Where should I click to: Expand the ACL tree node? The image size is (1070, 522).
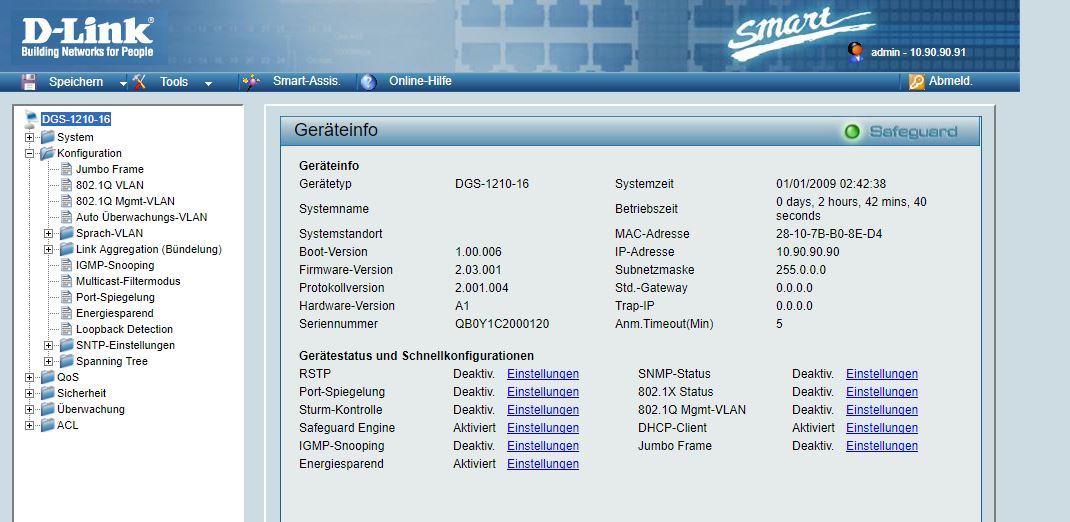coord(29,425)
